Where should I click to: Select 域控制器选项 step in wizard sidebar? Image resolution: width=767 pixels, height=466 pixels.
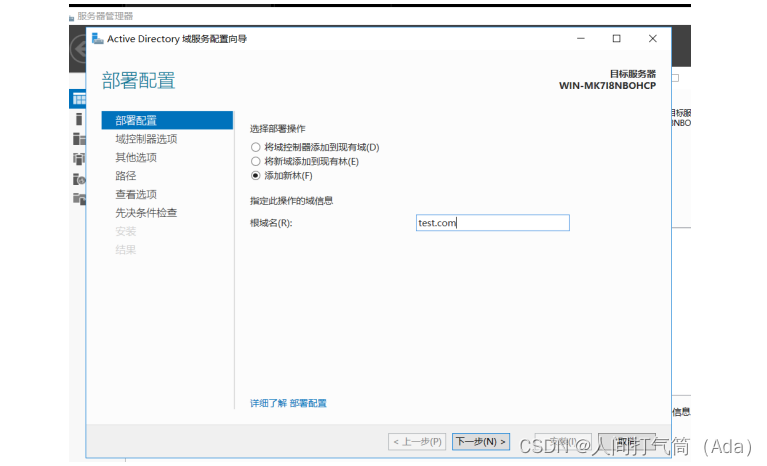tap(146, 139)
